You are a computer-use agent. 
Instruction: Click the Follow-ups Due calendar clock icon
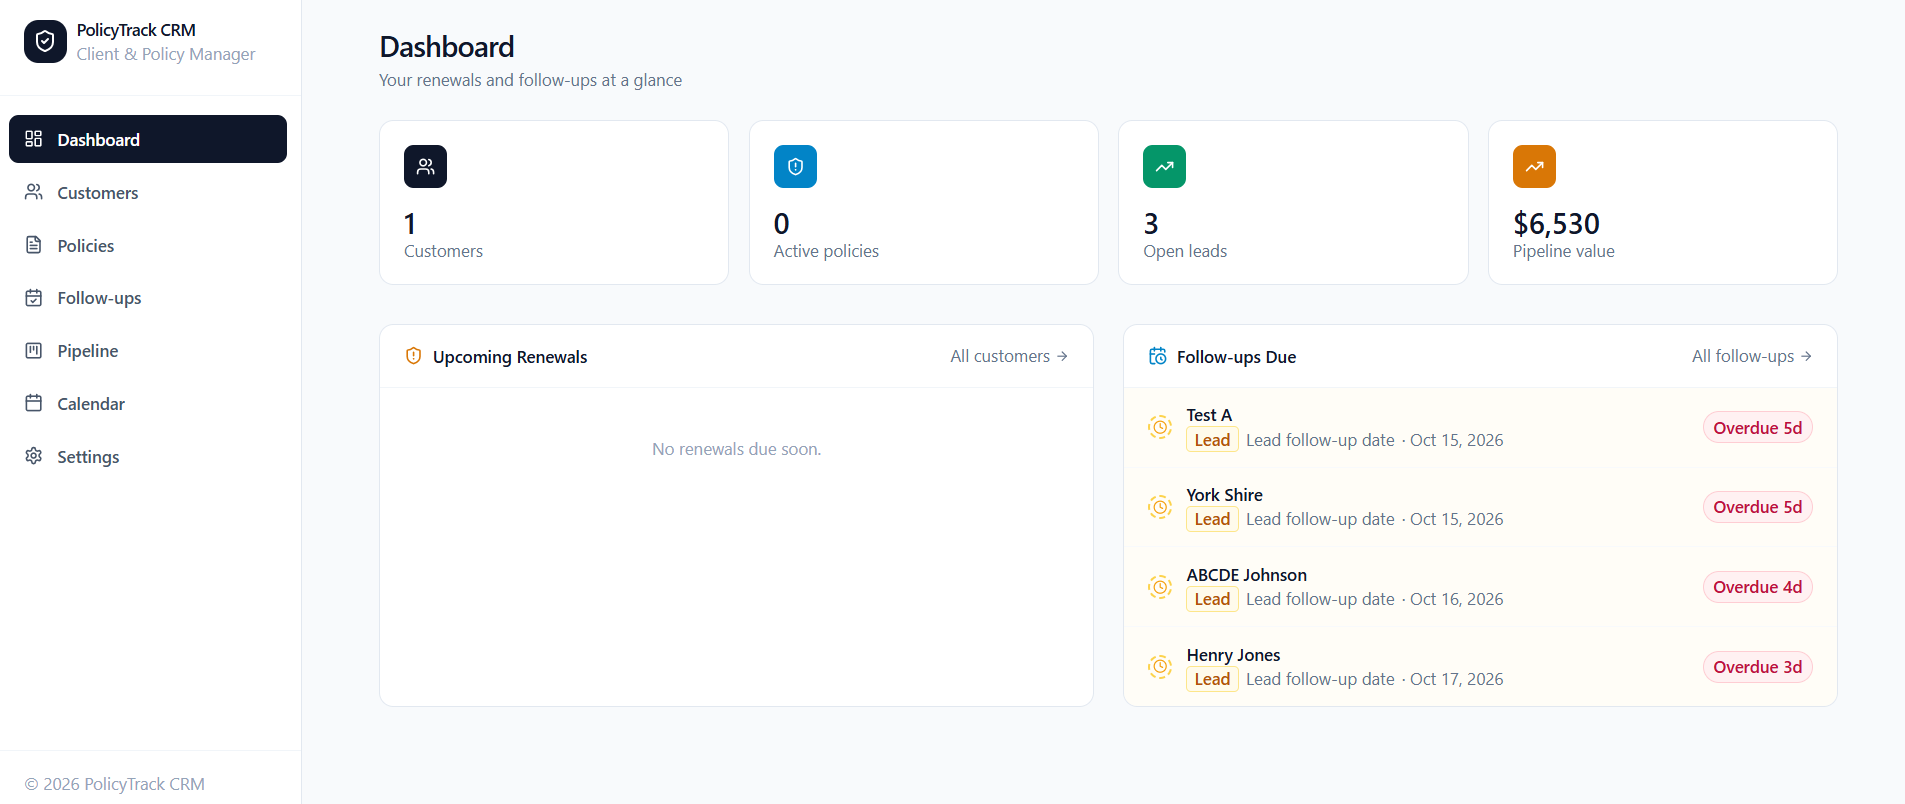[x=1157, y=356]
